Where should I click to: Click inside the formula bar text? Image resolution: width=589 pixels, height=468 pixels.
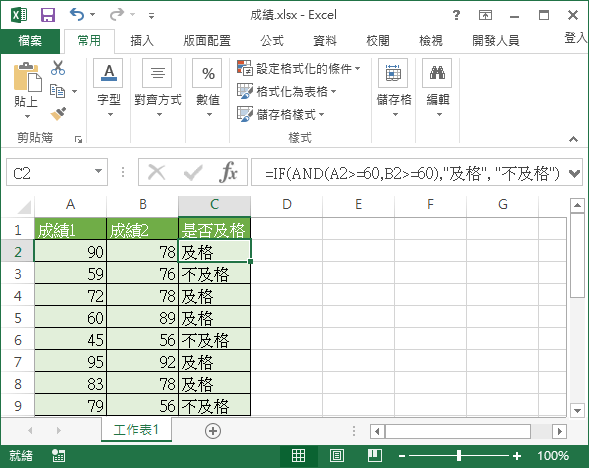(x=412, y=173)
